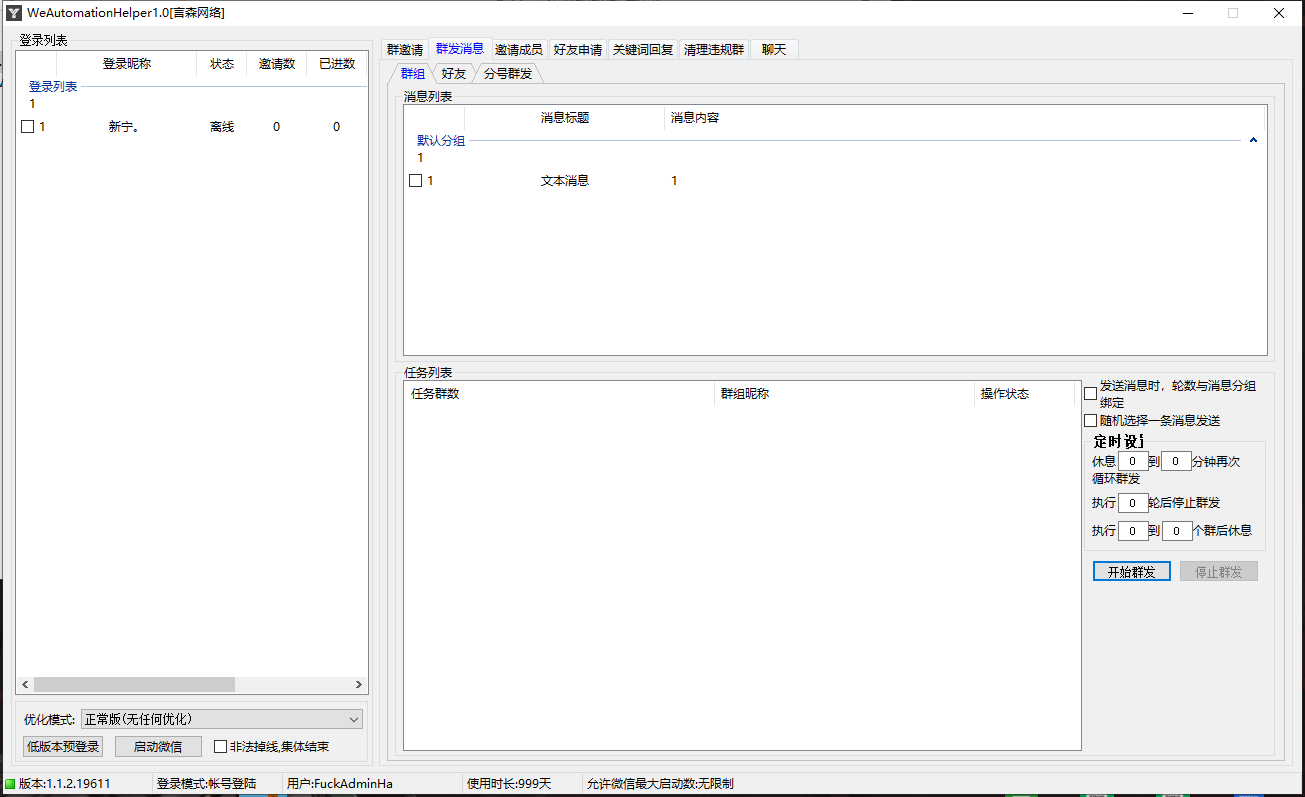The width and height of the screenshot is (1305, 797).
Task: Enable 轮数与消息分组绑定 checkbox
Action: 1091,394
